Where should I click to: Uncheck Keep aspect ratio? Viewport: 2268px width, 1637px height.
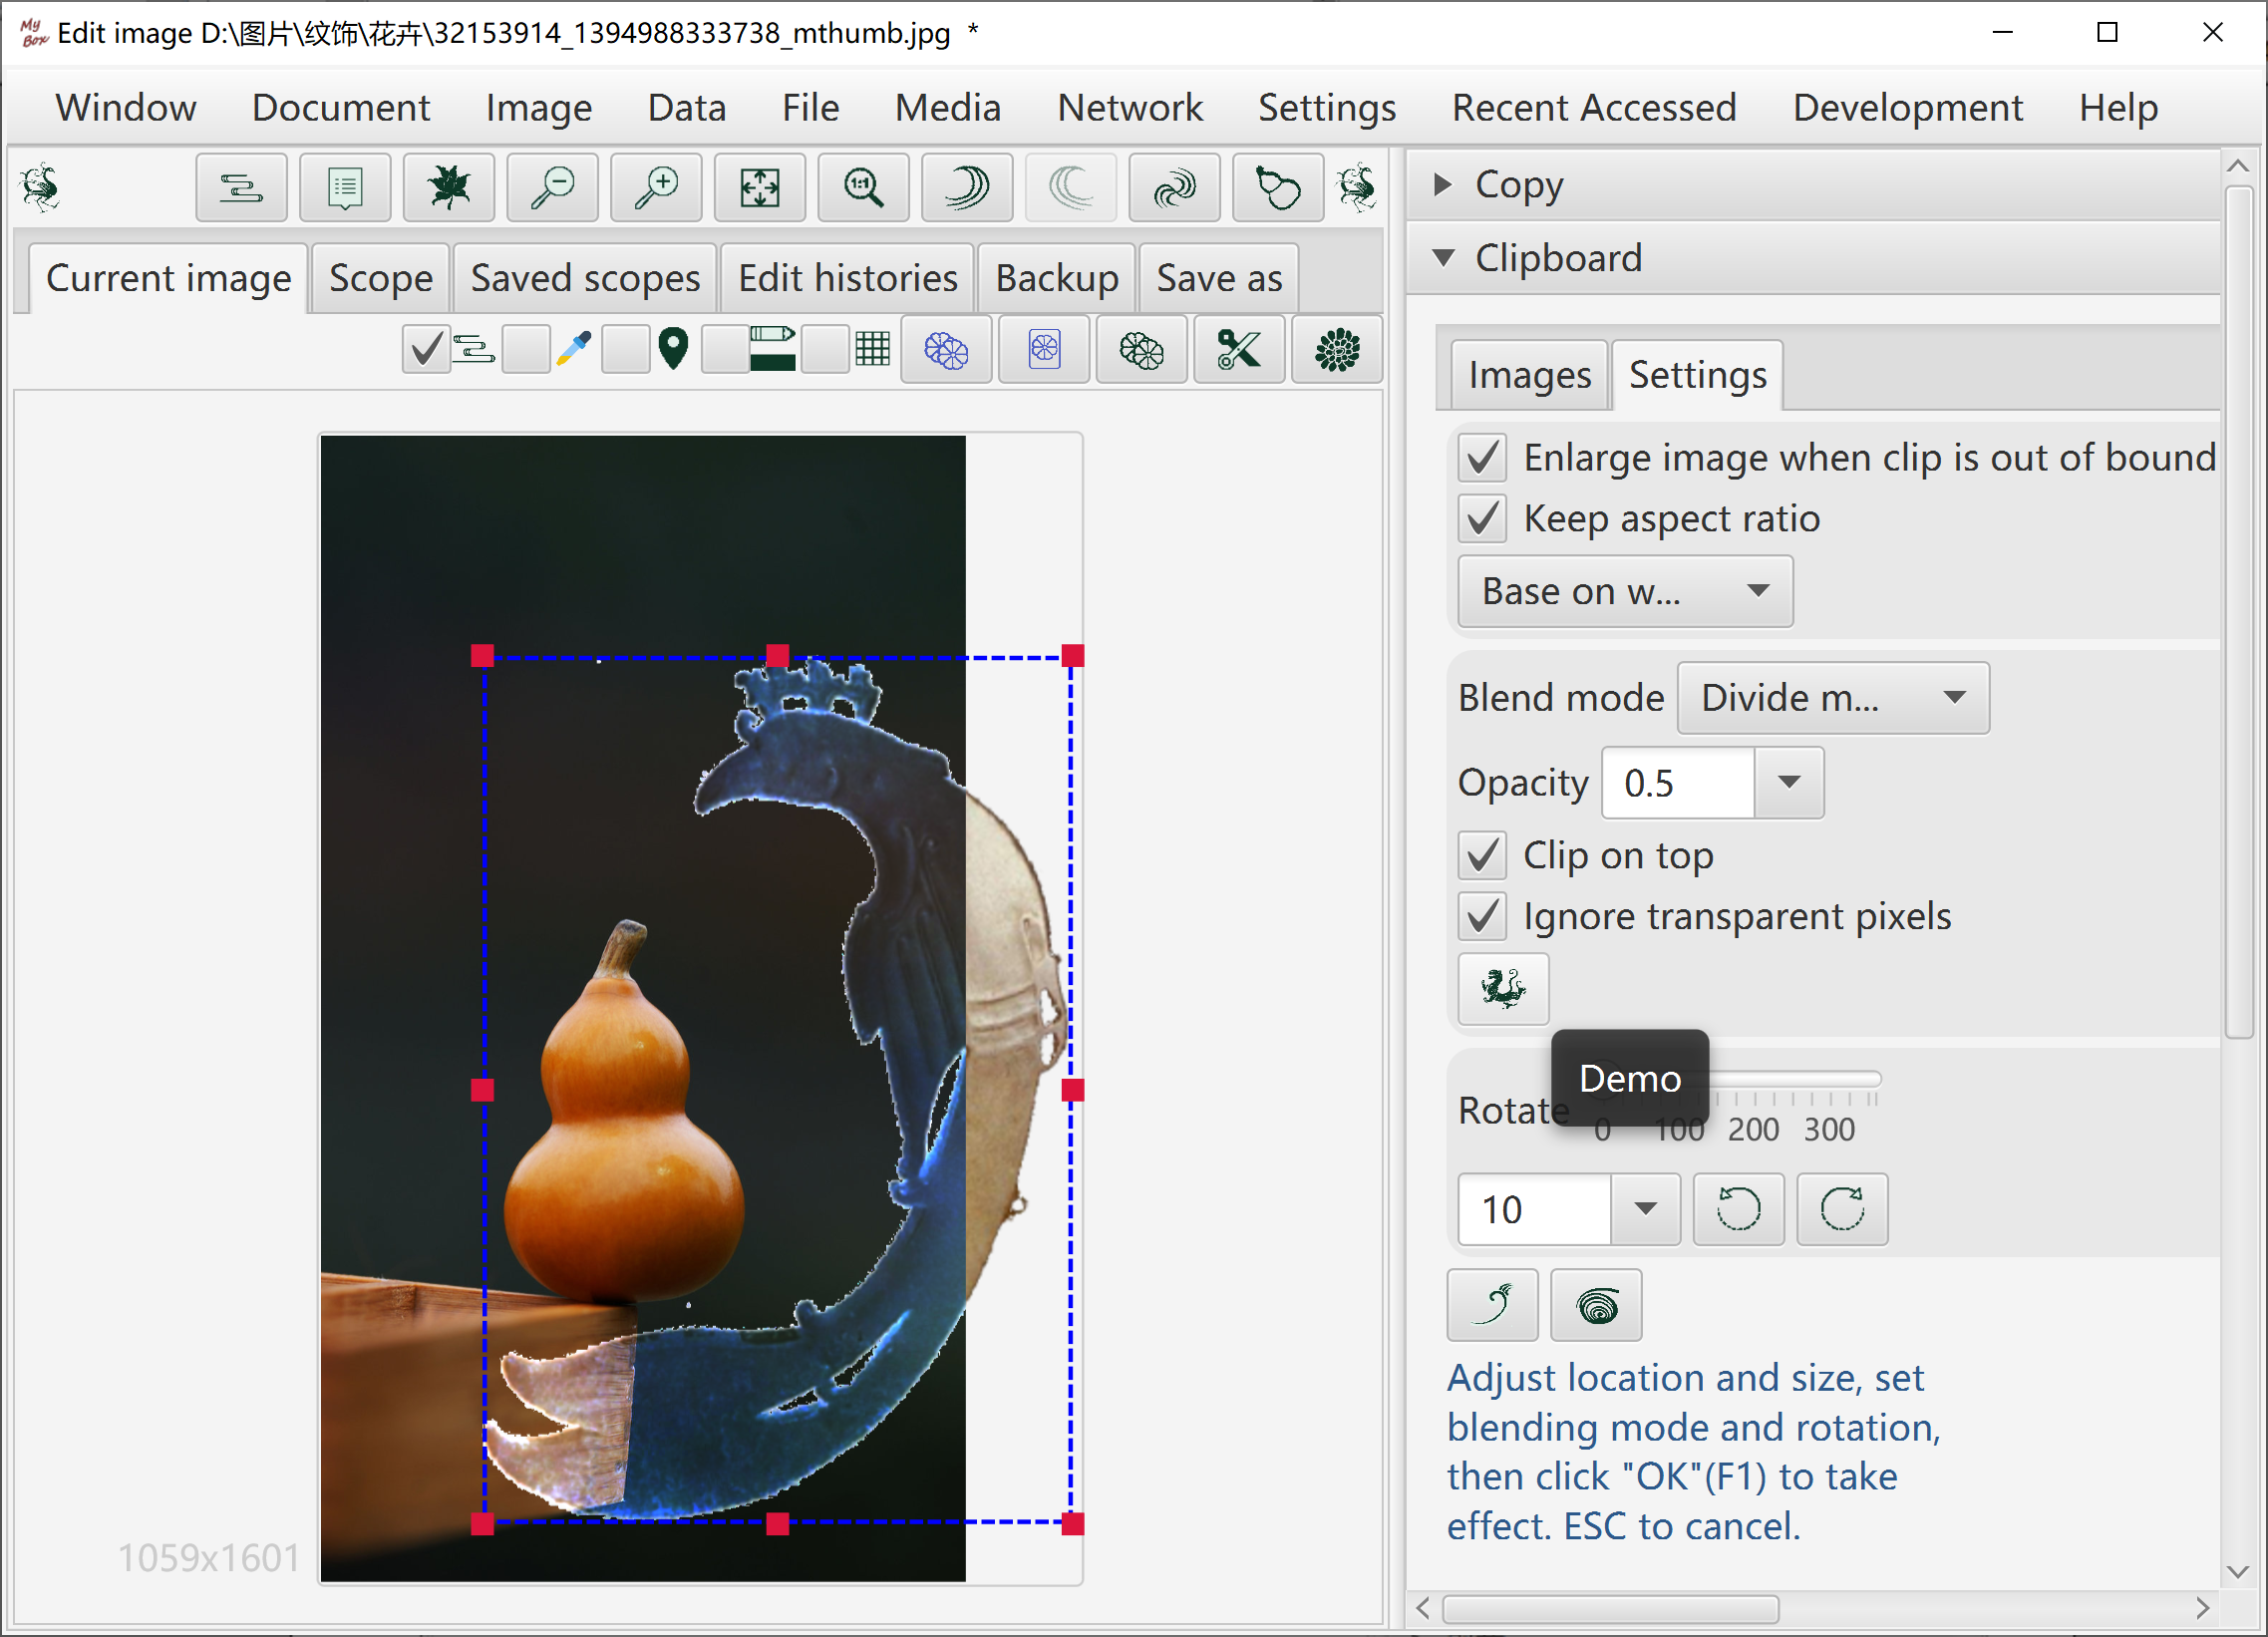1483,519
